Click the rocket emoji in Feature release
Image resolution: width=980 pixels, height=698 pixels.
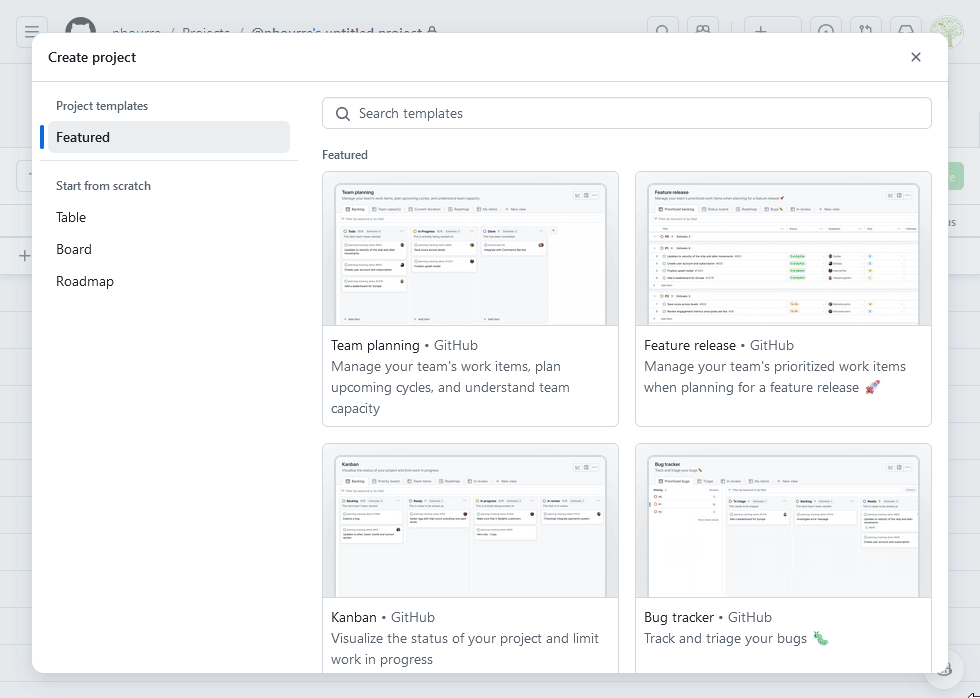click(872, 387)
